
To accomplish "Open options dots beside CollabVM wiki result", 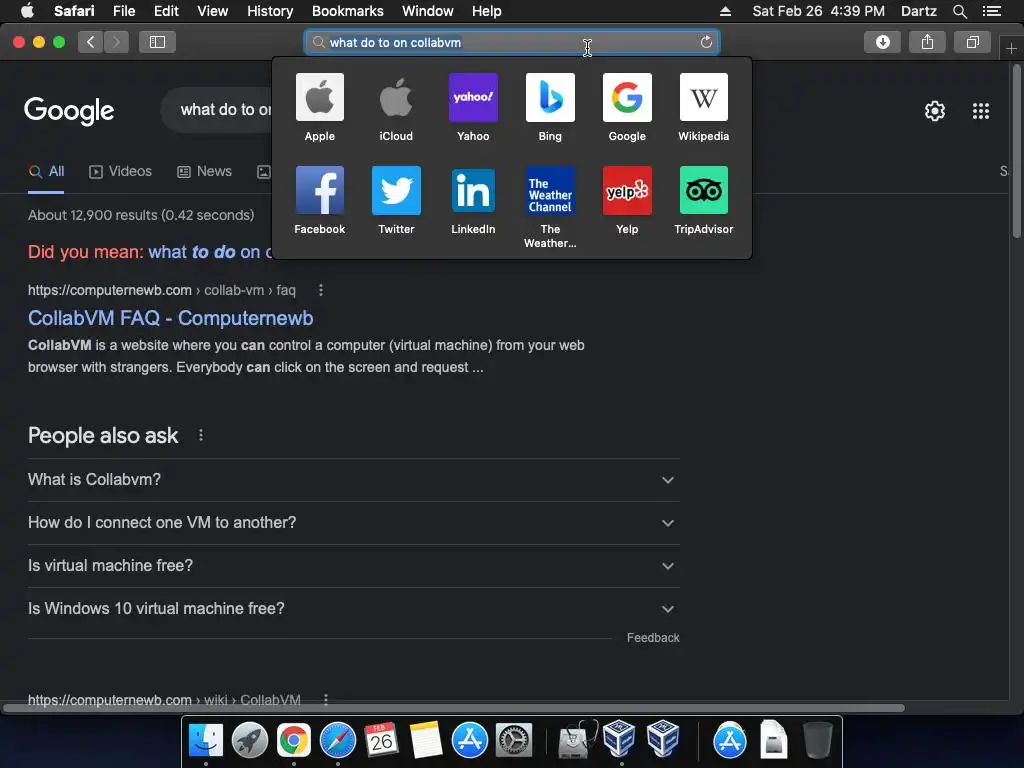I will [325, 699].
